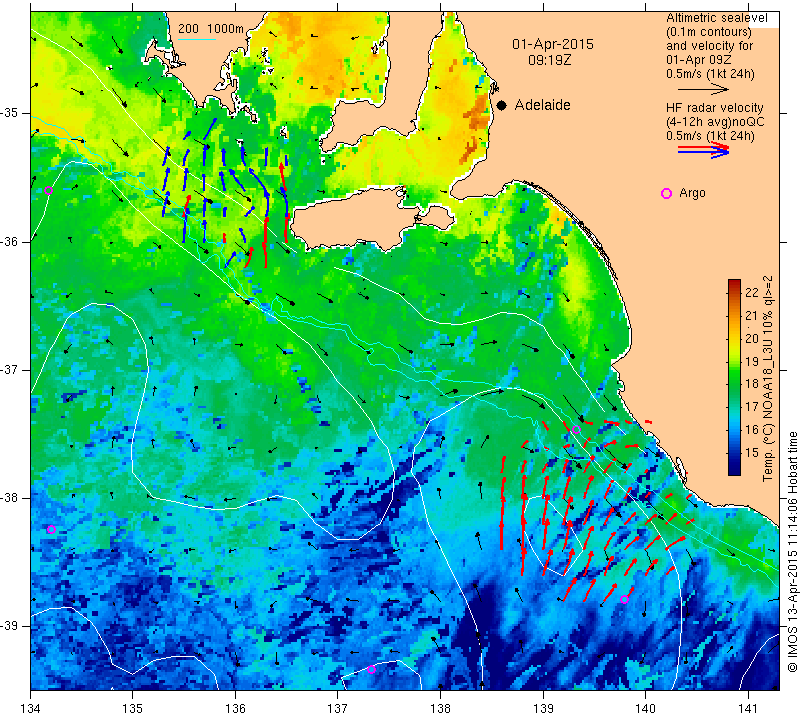Image resolution: width=800 pixels, height=720 pixels.
Task: Click the cyan isobath line sample under 200 1000m
Action: 197,39
